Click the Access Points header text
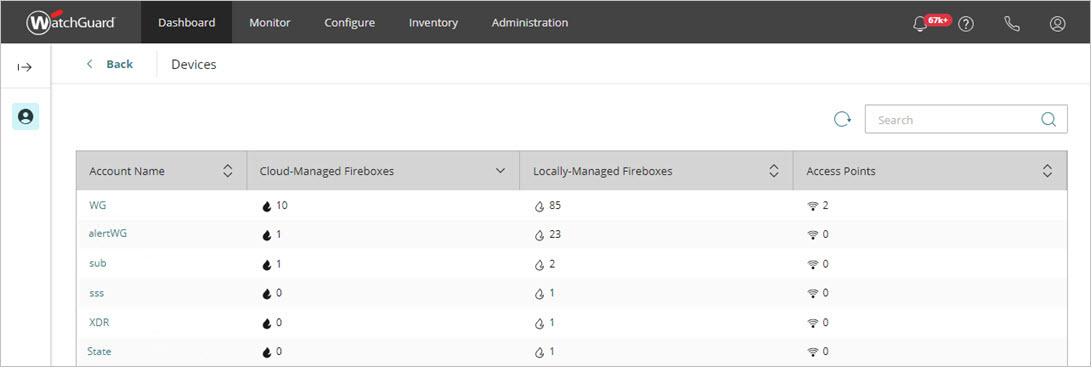1091x367 pixels. coord(841,171)
